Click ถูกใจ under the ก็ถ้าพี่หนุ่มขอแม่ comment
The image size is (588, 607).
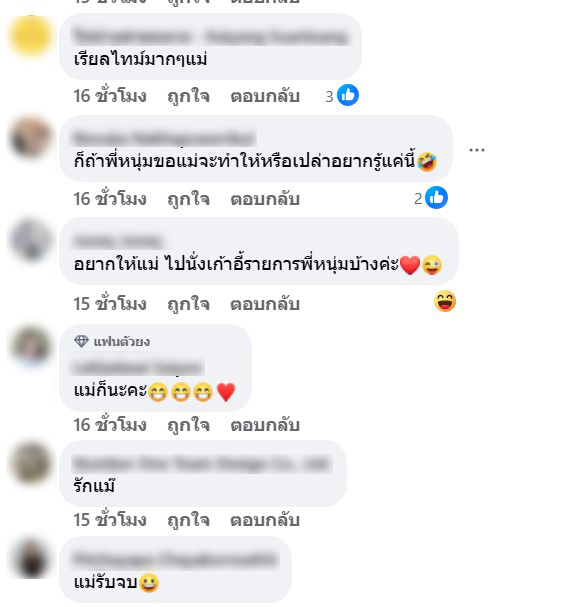[x=189, y=199]
